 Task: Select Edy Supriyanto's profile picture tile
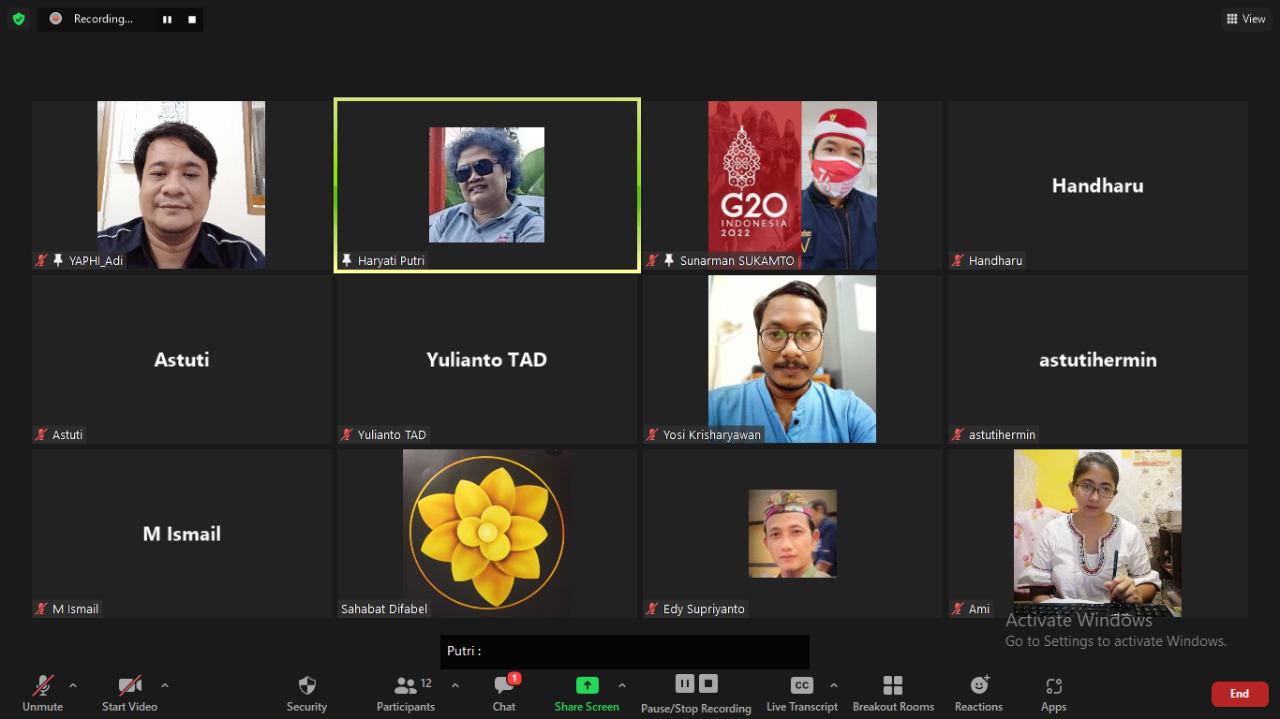click(x=792, y=533)
